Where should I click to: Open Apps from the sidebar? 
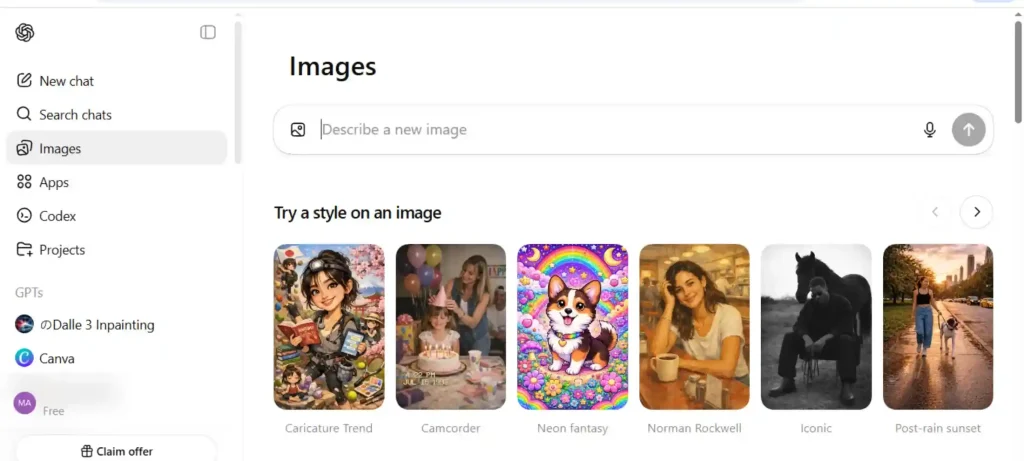coord(54,182)
